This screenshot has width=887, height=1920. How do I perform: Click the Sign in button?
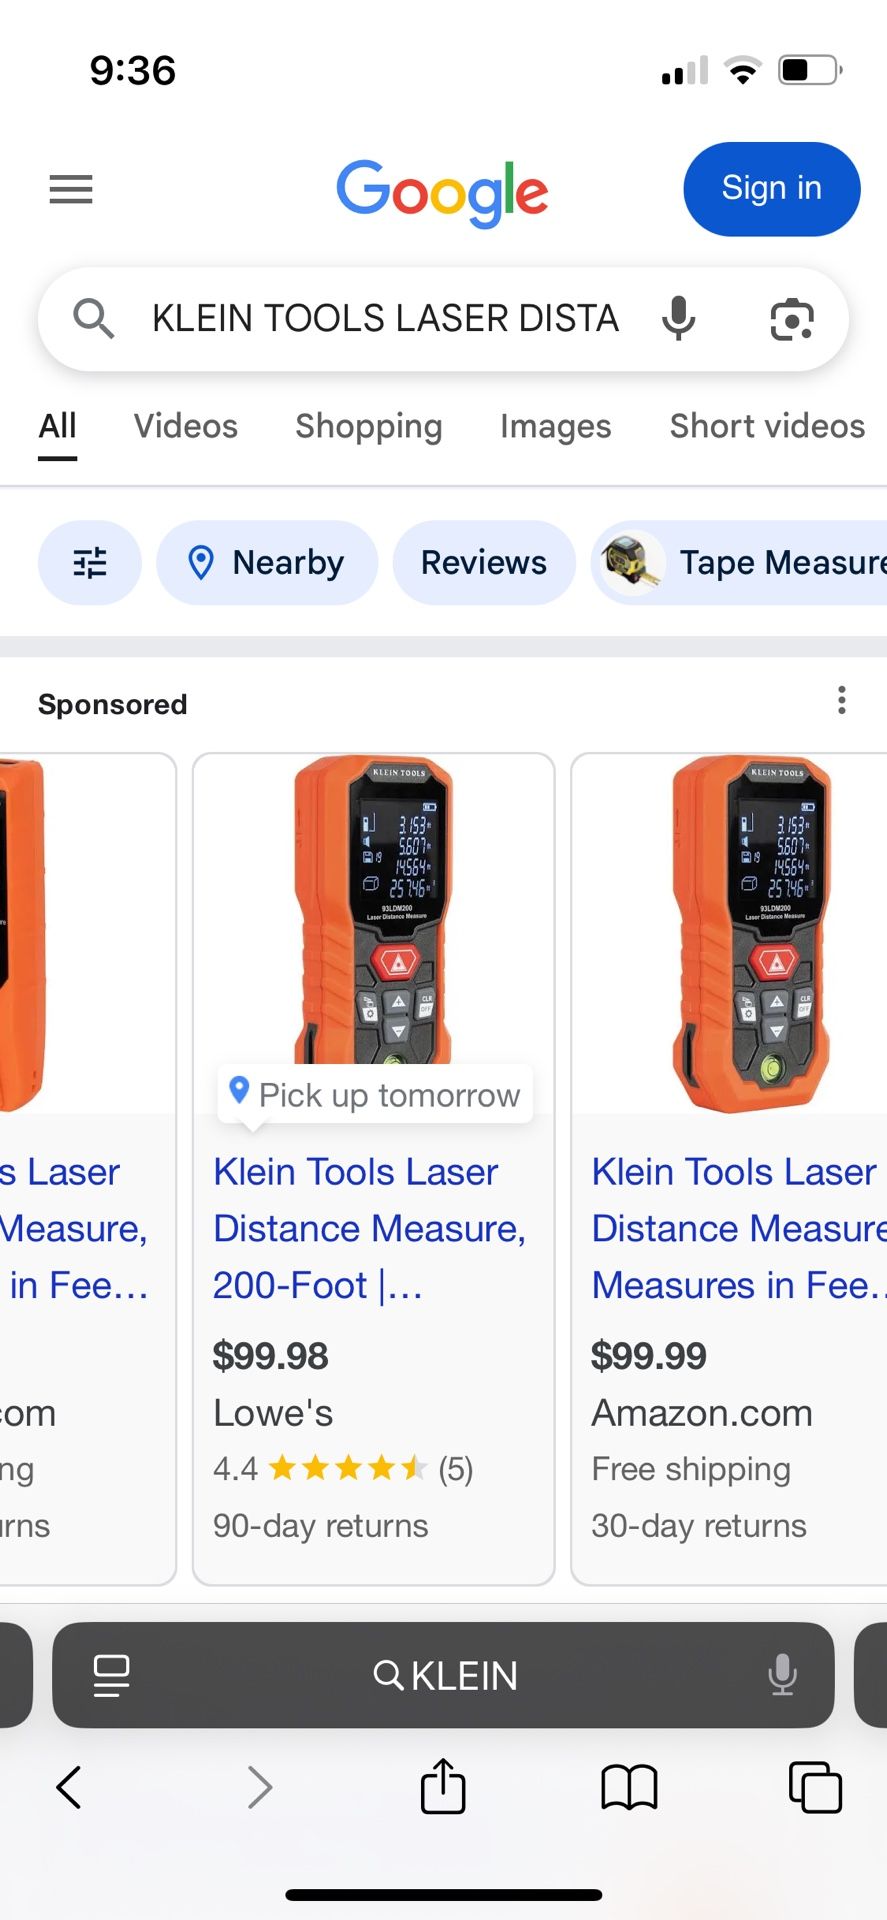pos(771,189)
